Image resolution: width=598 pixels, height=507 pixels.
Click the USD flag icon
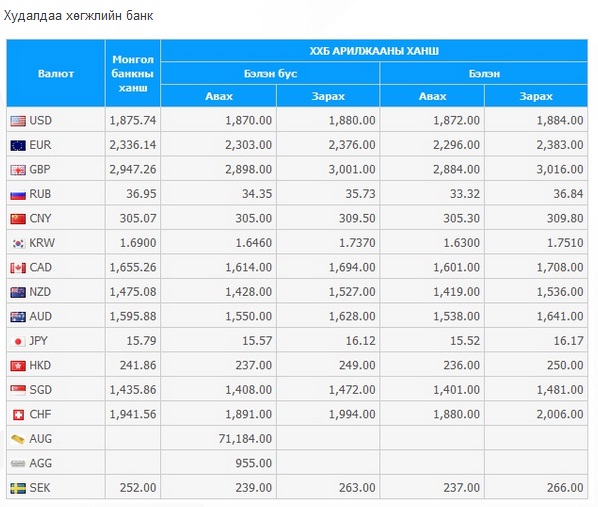pyautogui.click(x=18, y=121)
